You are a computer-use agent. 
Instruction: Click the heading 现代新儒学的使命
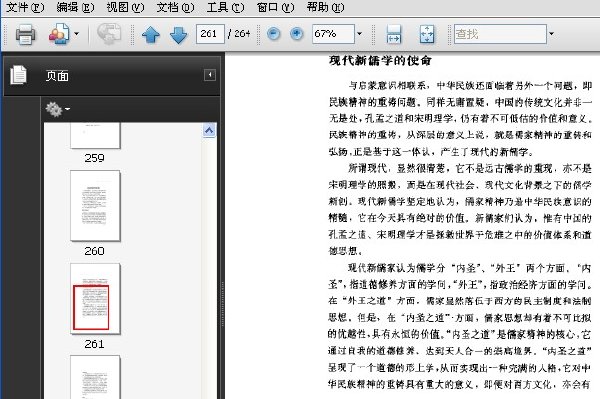pos(380,60)
